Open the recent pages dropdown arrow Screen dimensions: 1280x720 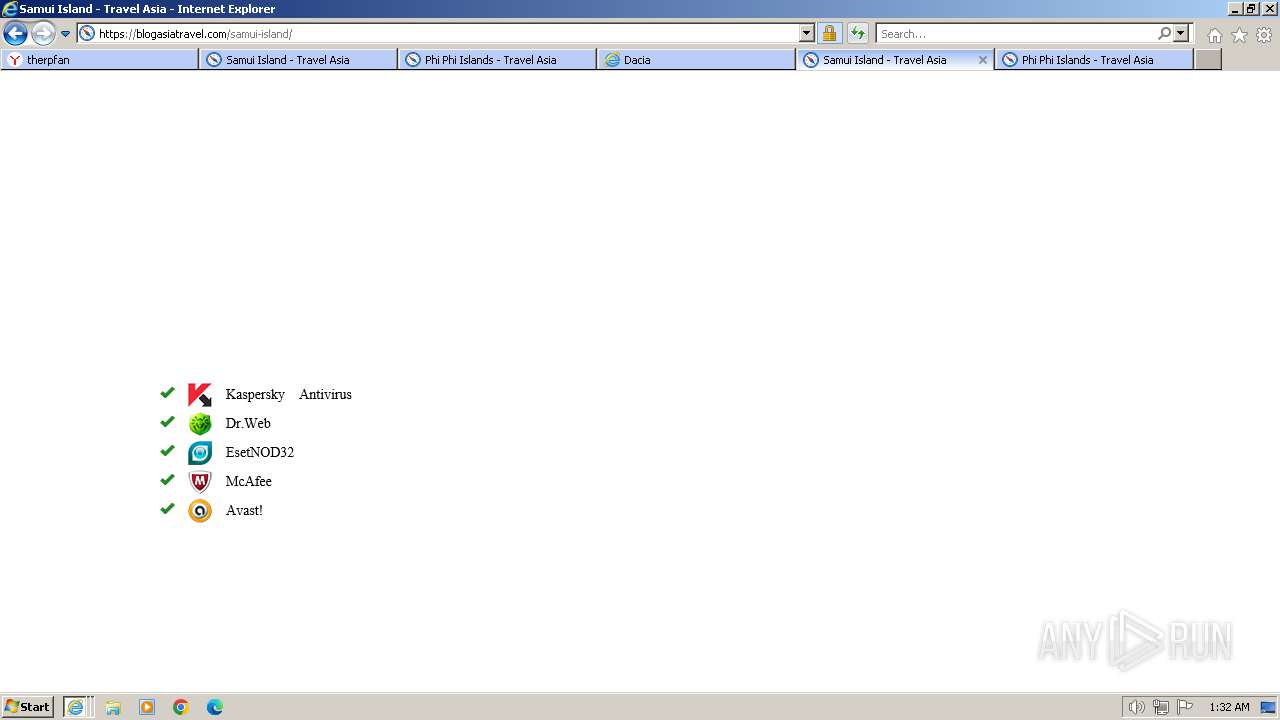click(65, 33)
